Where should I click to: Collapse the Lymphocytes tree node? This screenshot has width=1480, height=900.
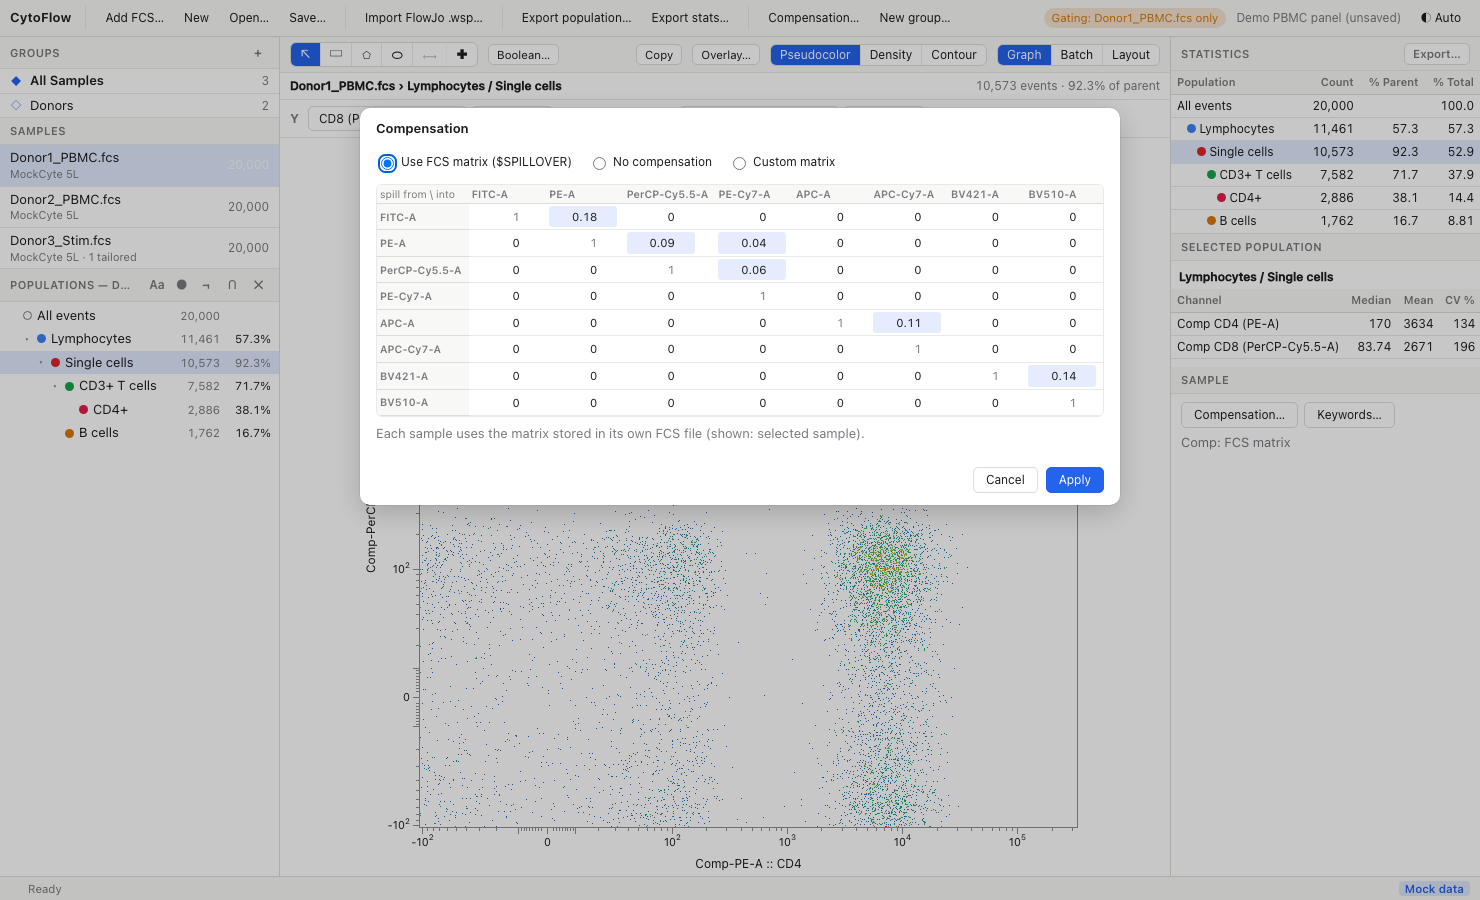pos(27,339)
